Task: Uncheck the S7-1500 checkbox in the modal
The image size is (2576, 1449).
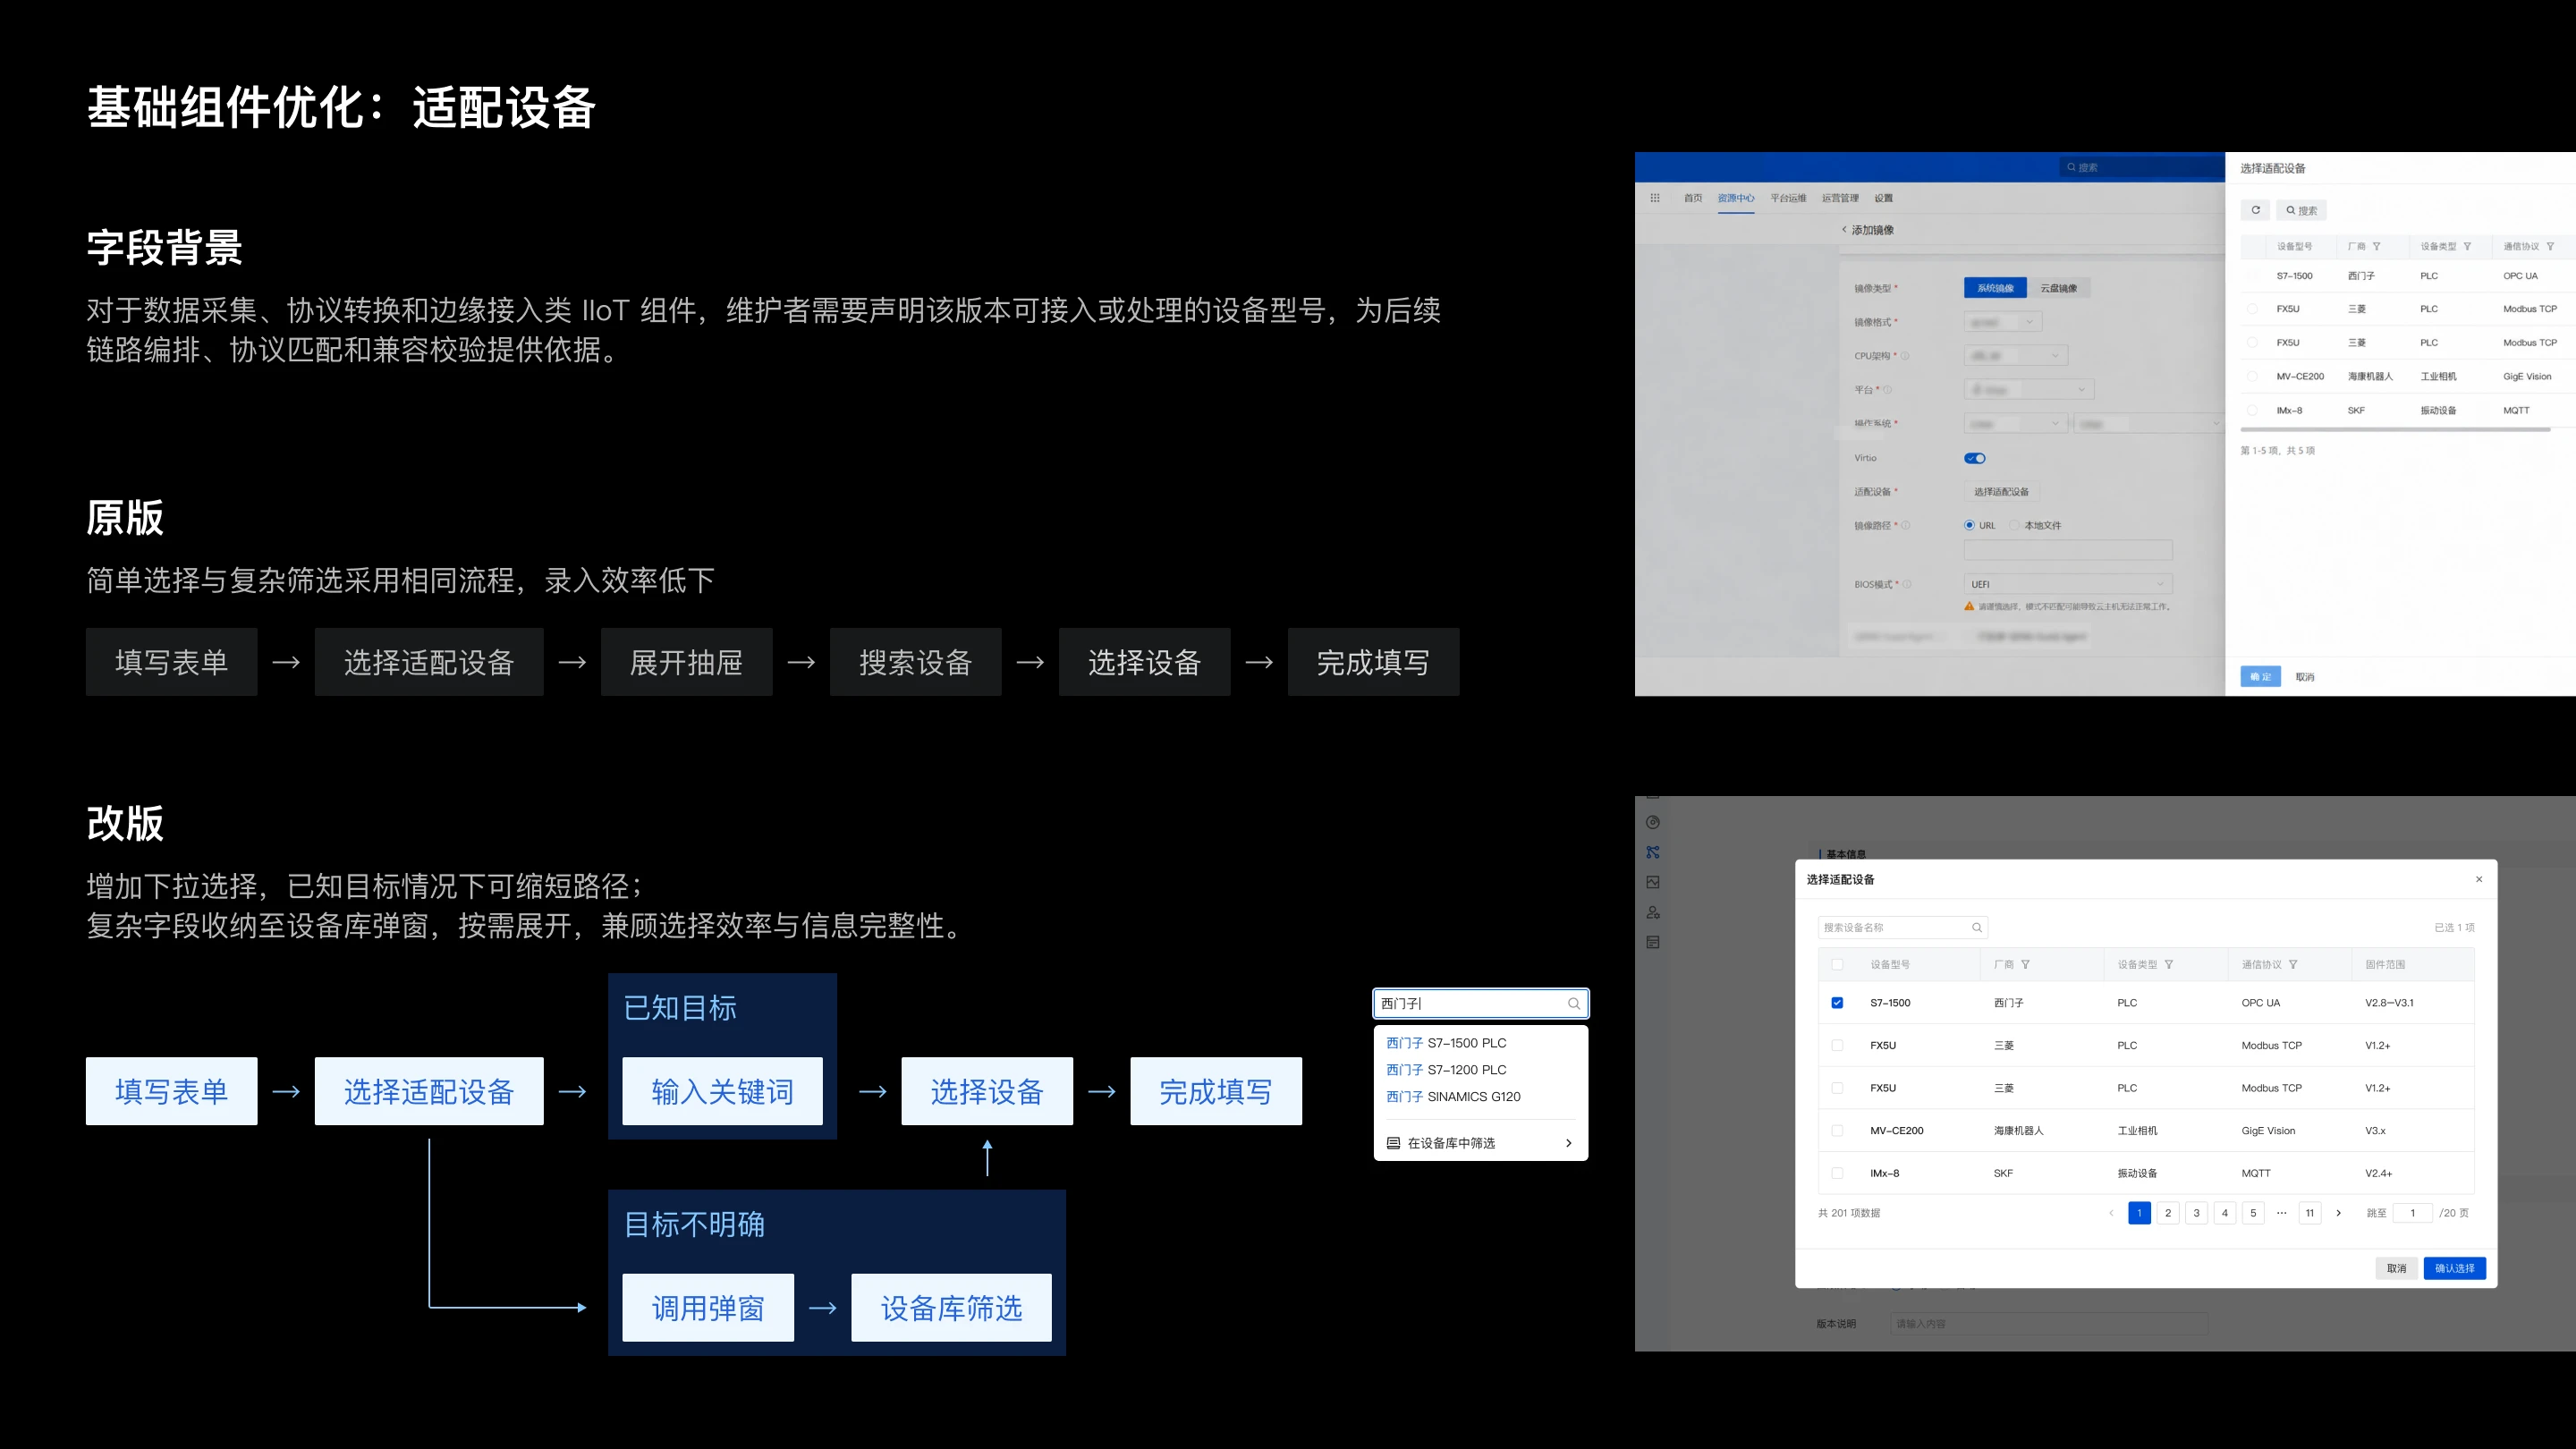Action: point(1837,1003)
